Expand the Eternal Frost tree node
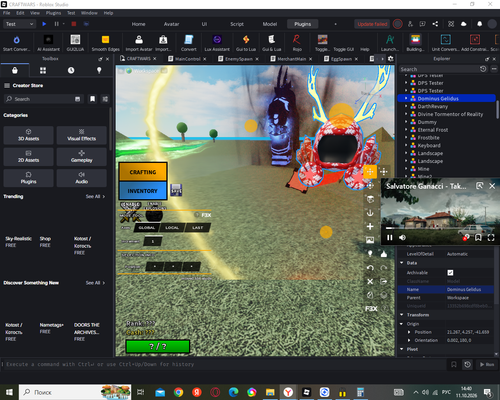The height and width of the screenshot is (400, 500). click(x=406, y=130)
